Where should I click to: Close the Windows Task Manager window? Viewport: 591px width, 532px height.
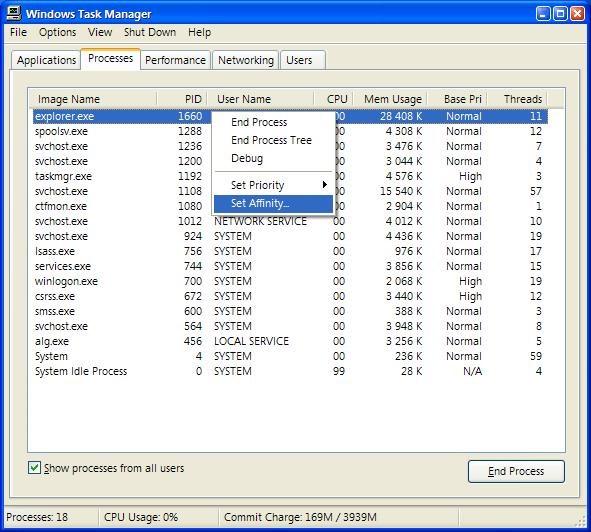[x=577, y=14]
